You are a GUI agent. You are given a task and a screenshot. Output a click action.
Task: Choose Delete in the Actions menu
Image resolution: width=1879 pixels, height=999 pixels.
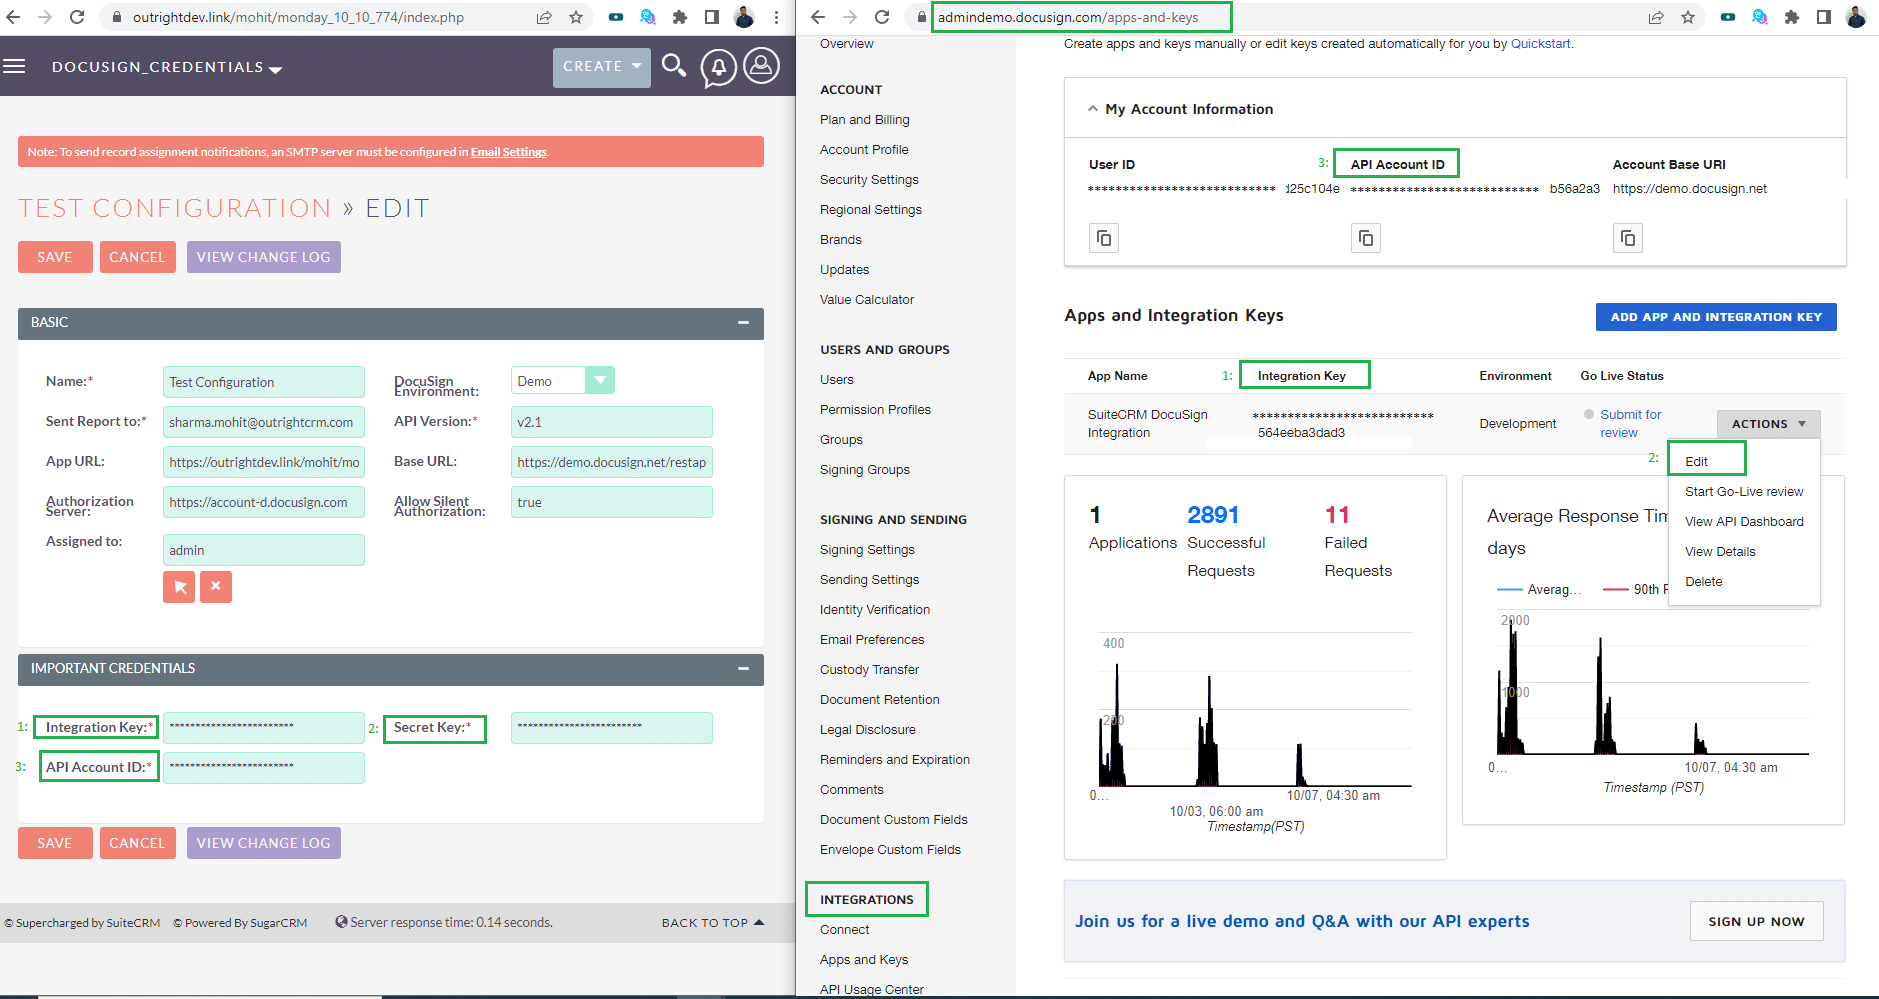[1703, 581]
